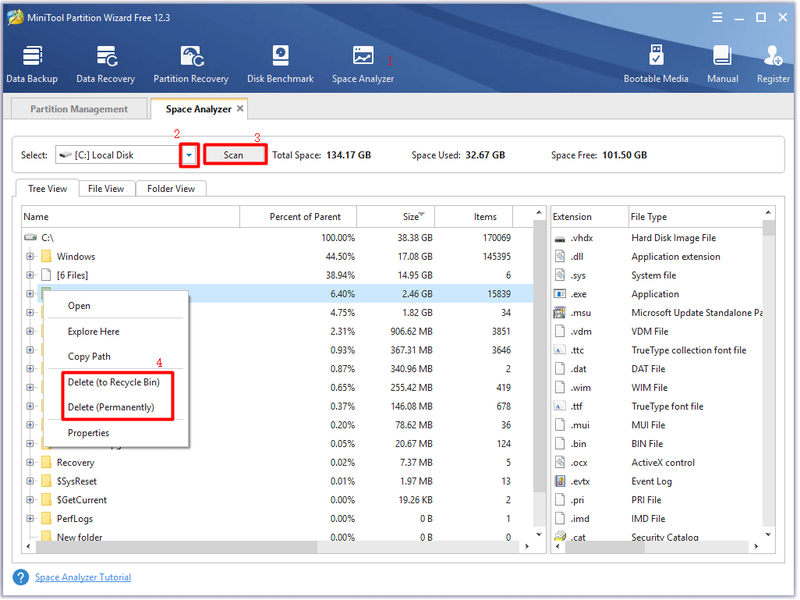Expand the [6 Files] tree node
This screenshot has width=800, height=600.
click(x=30, y=276)
